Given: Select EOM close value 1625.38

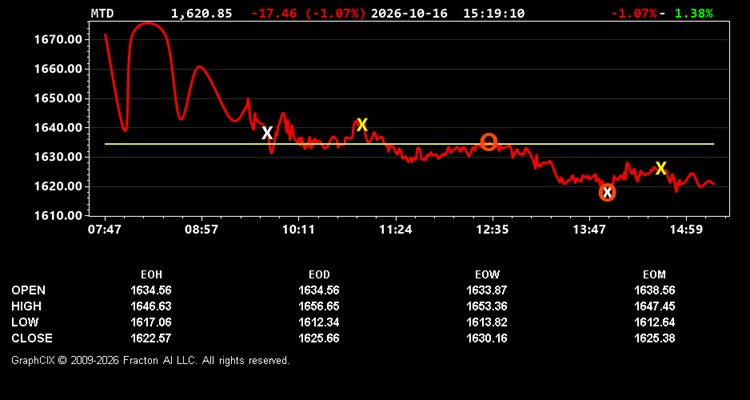Looking at the screenshot, I should [654, 338].
